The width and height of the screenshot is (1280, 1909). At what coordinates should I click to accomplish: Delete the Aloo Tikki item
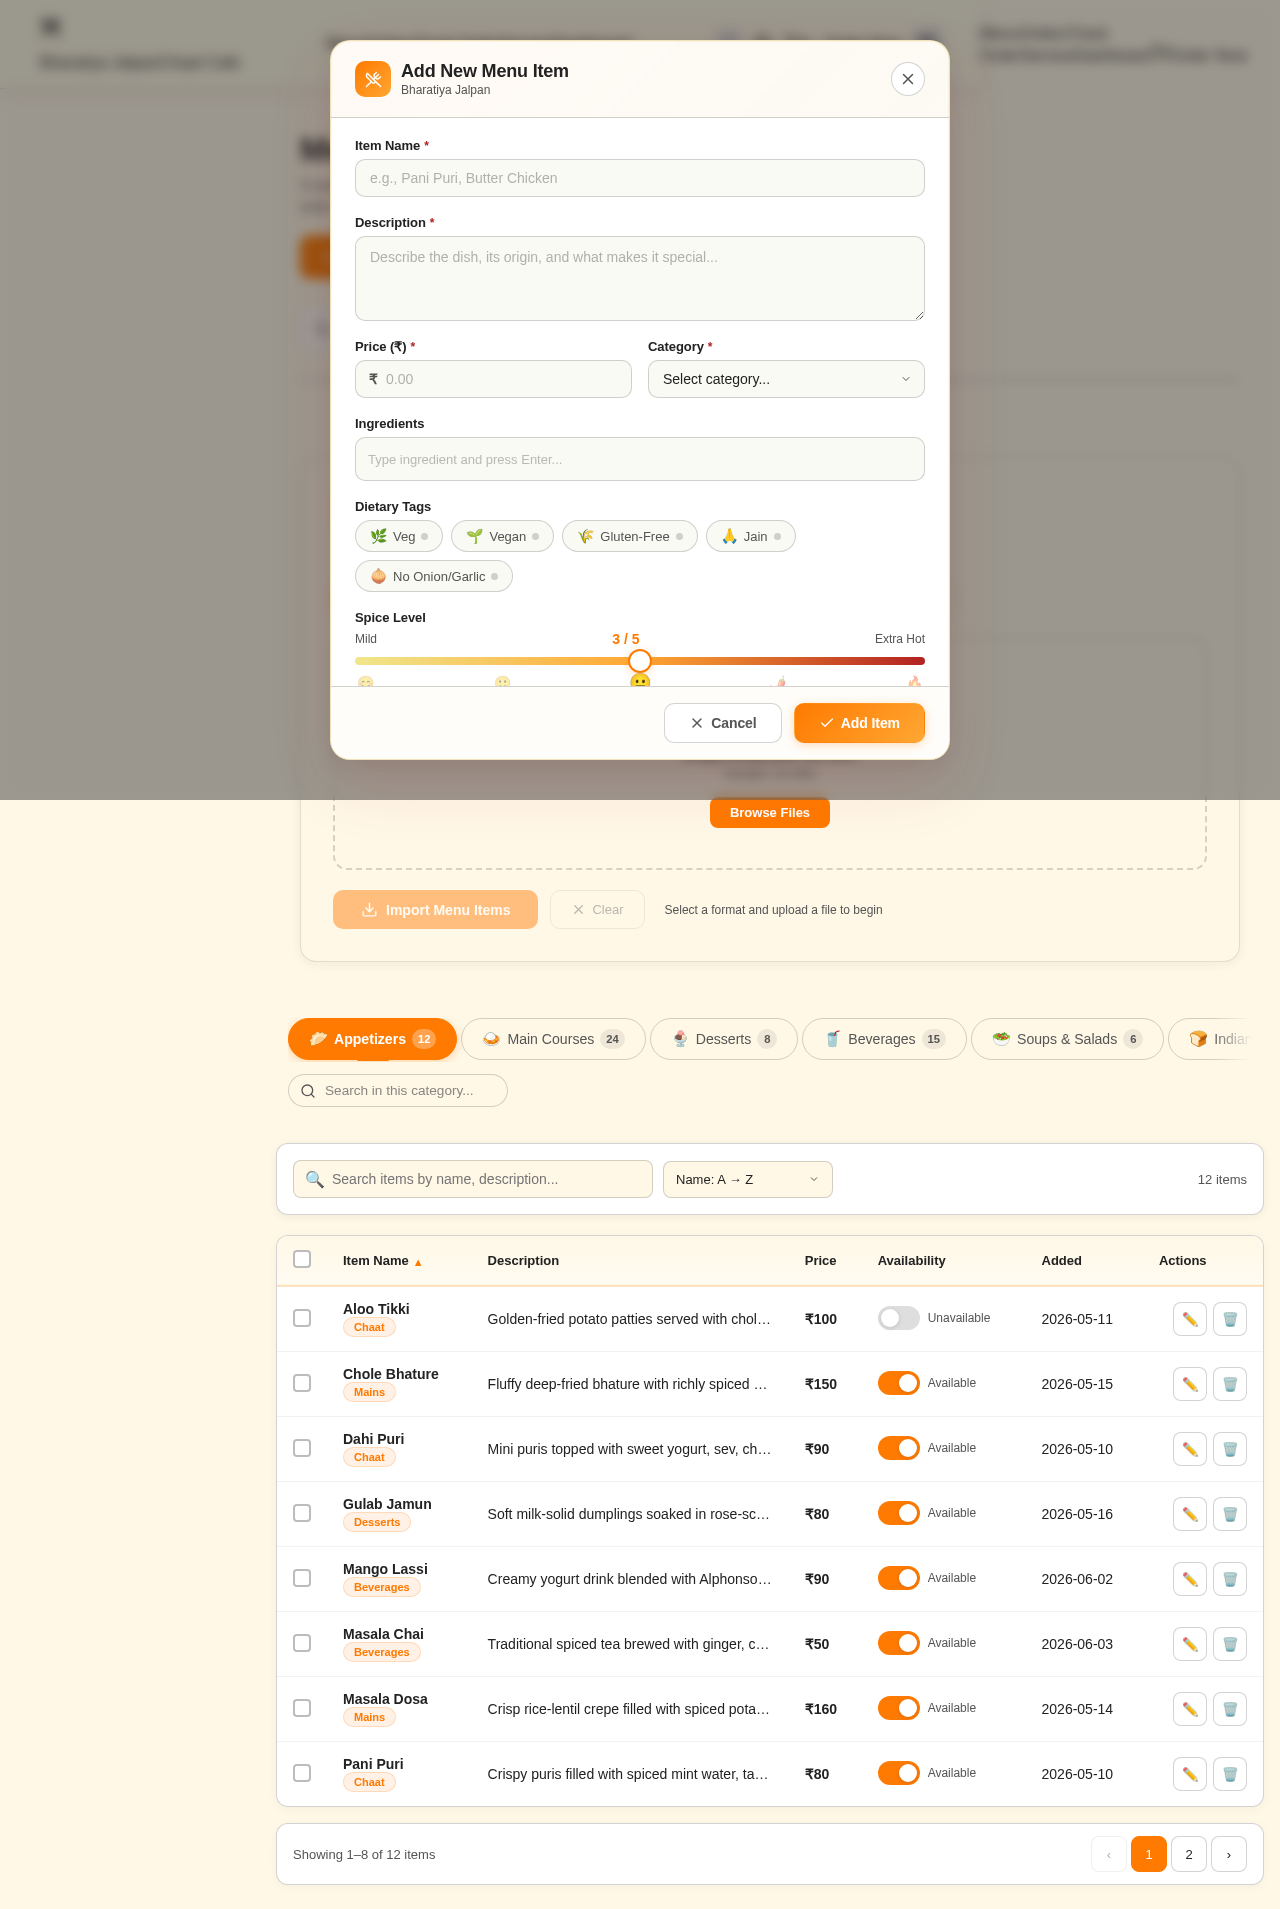[x=1230, y=1319]
